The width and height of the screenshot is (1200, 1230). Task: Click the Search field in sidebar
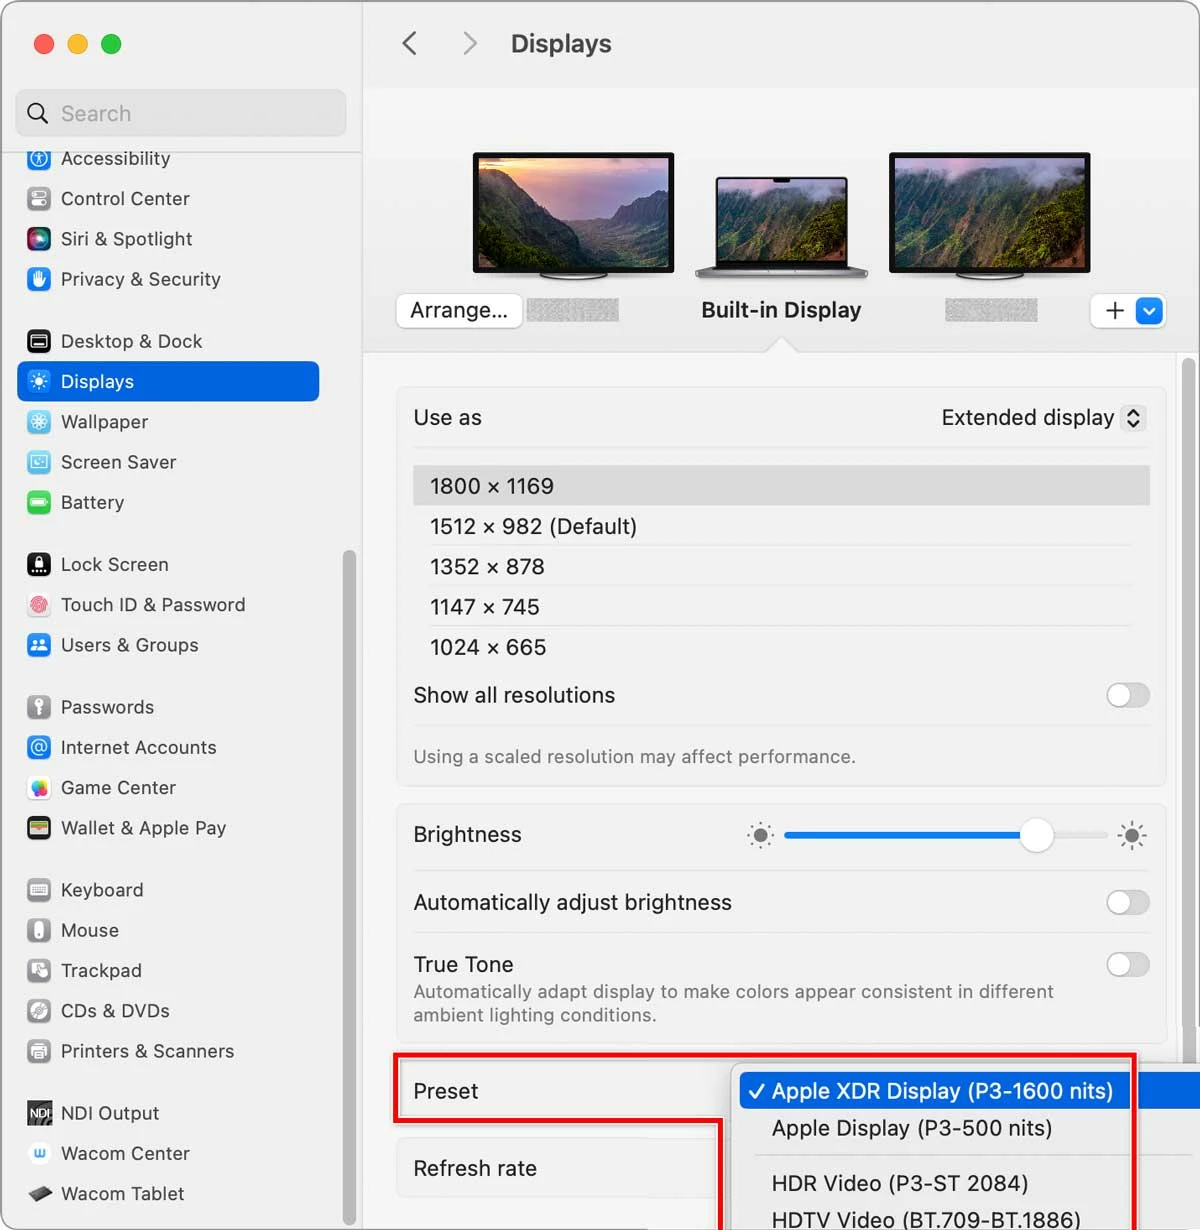click(181, 113)
